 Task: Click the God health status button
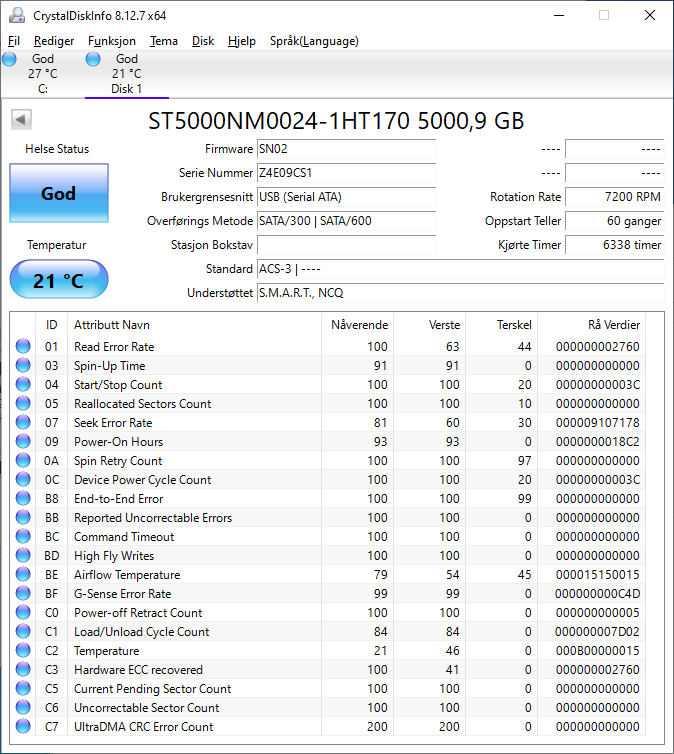(x=58, y=193)
